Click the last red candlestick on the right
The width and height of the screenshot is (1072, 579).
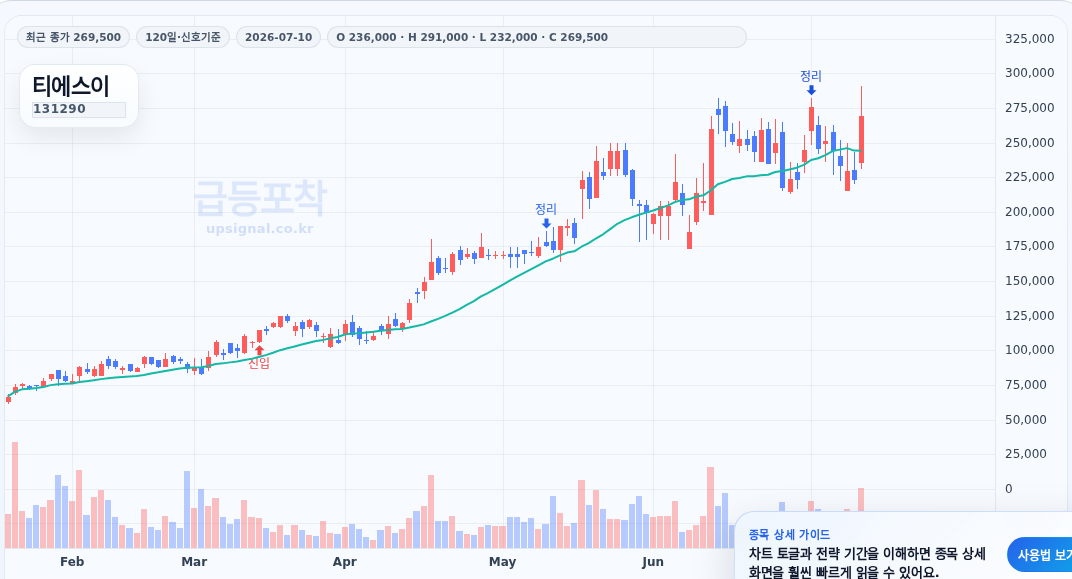(861, 139)
